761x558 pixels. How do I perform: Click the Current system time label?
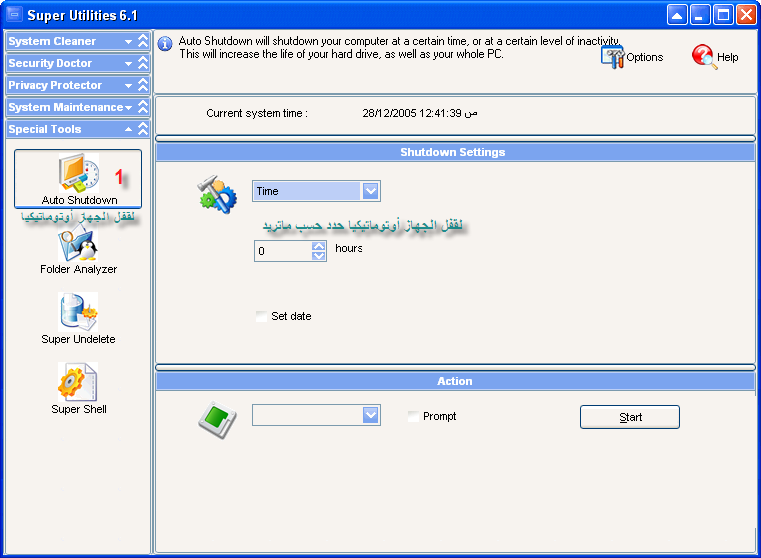(x=257, y=114)
